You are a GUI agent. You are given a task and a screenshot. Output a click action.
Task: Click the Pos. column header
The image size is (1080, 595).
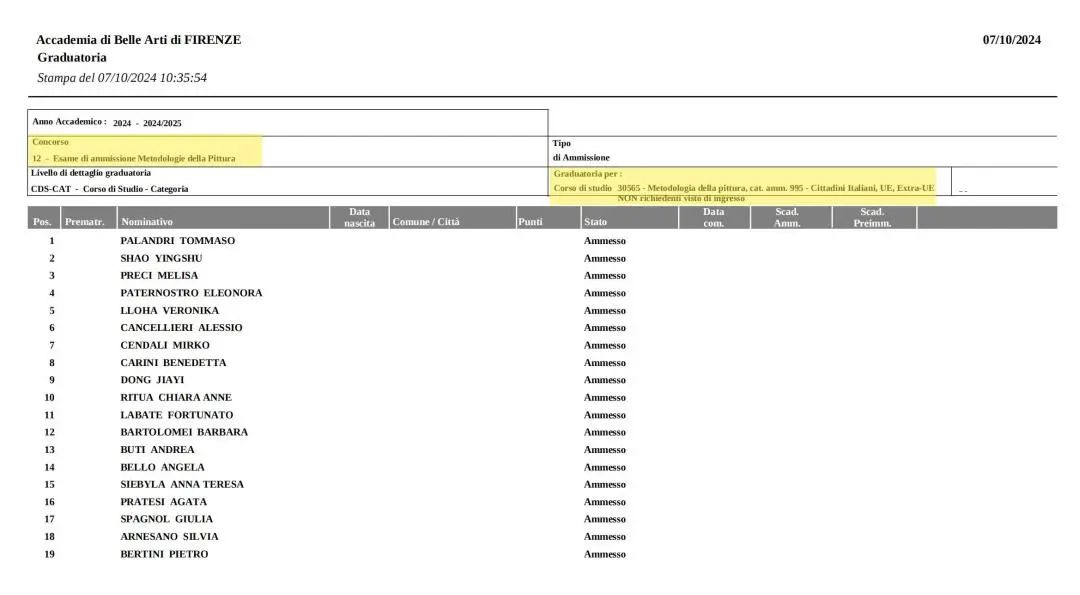(42, 222)
